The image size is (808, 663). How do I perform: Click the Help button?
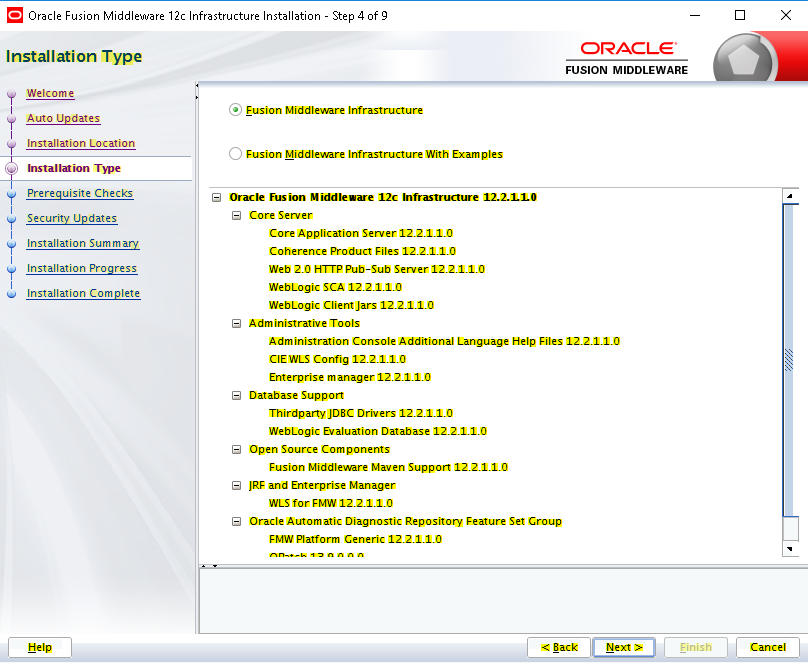(x=40, y=648)
